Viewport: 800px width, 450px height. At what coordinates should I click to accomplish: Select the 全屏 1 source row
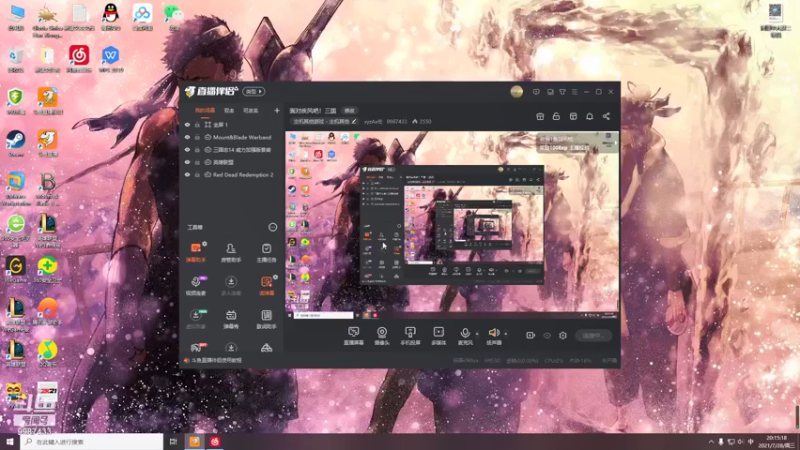tap(232, 124)
